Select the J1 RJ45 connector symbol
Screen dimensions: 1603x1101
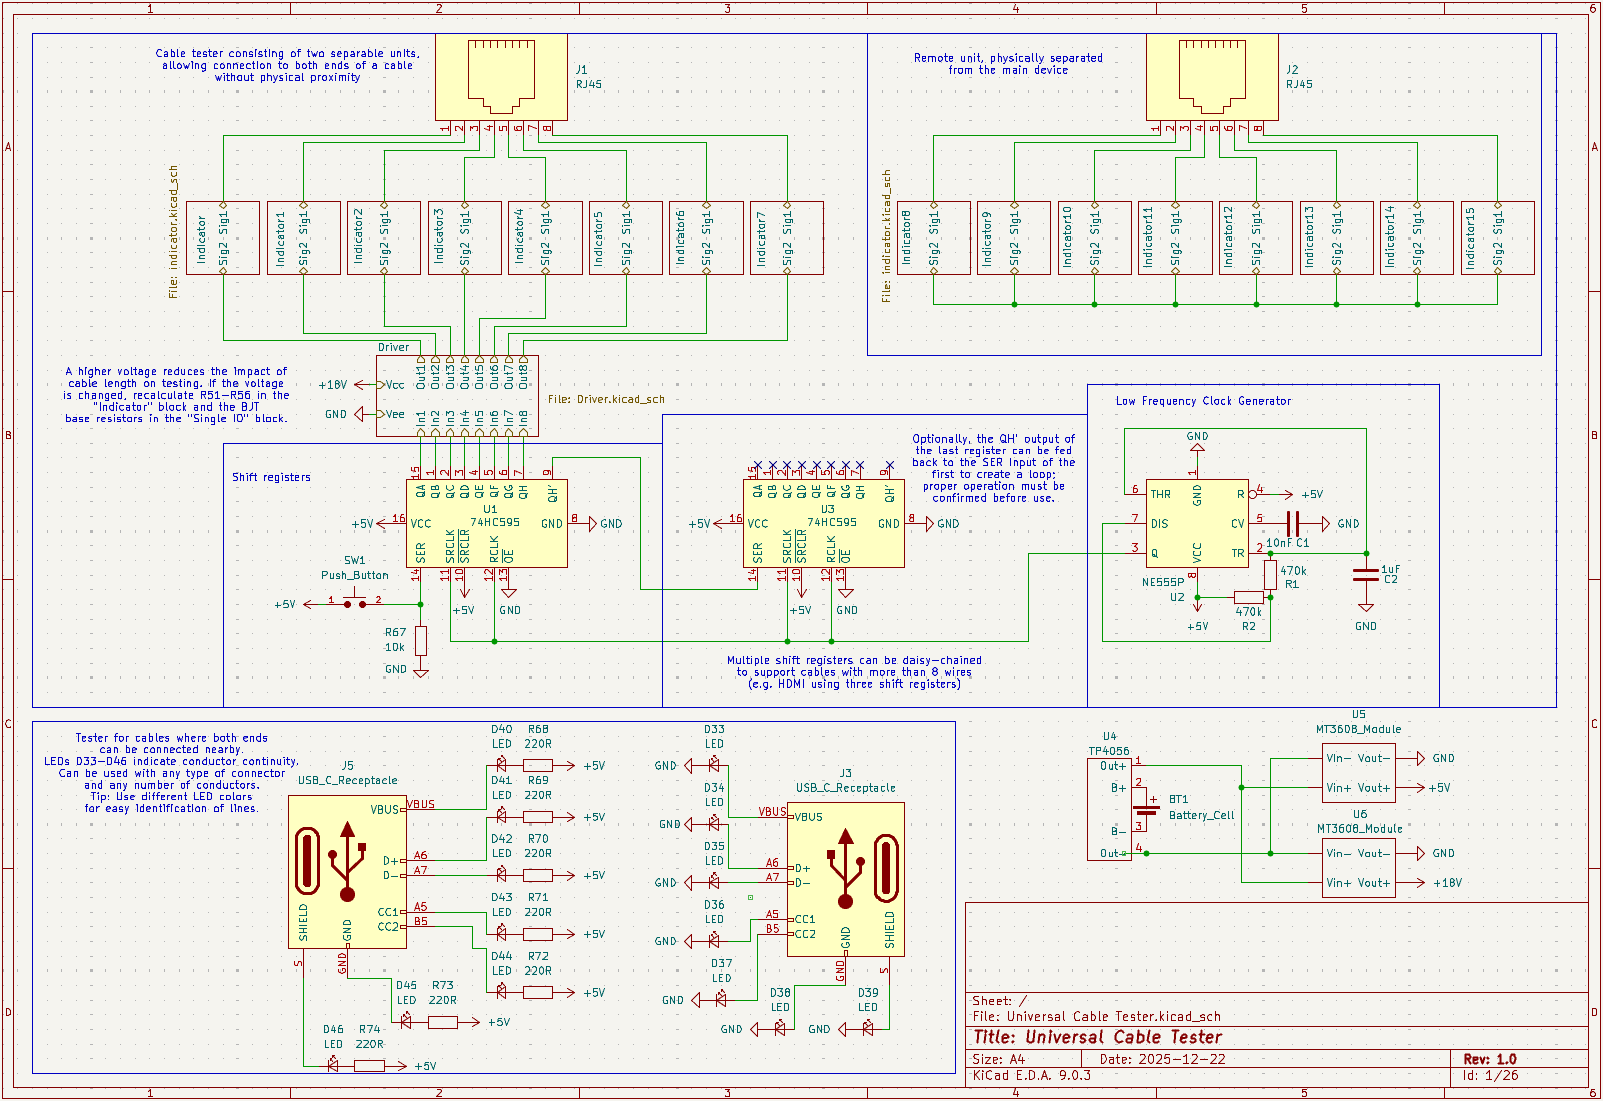tap(501, 77)
